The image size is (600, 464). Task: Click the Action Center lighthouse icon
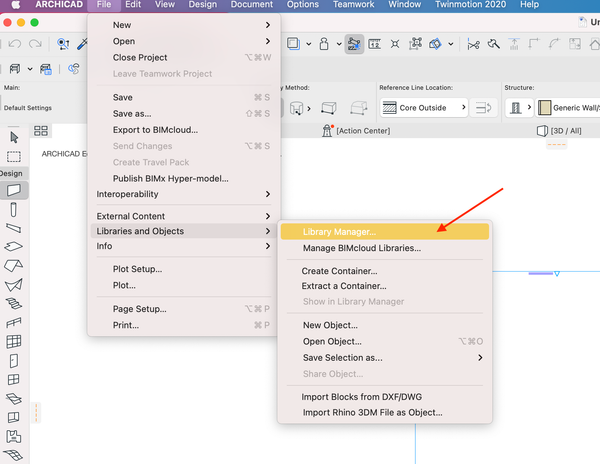point(327,130)
